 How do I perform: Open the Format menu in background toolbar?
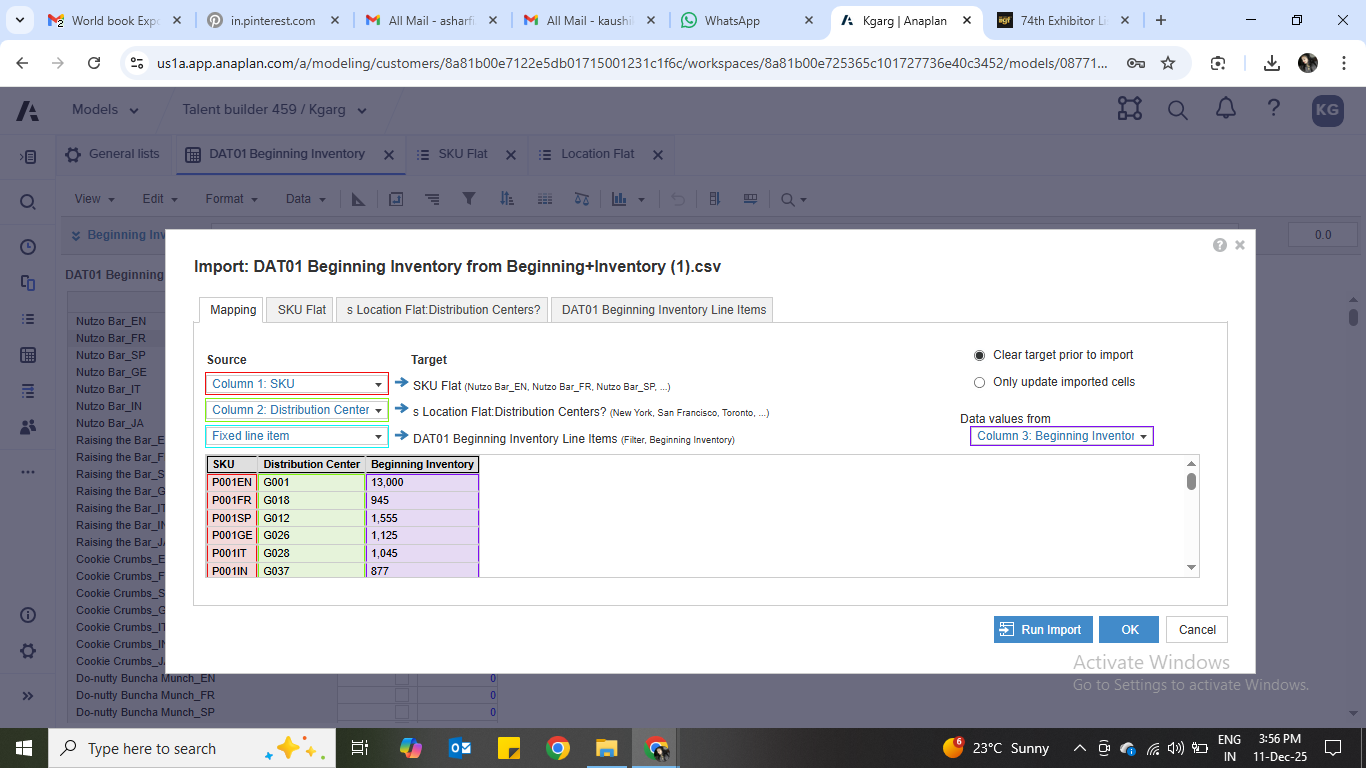pyautogui.click(x=231, y=199)
